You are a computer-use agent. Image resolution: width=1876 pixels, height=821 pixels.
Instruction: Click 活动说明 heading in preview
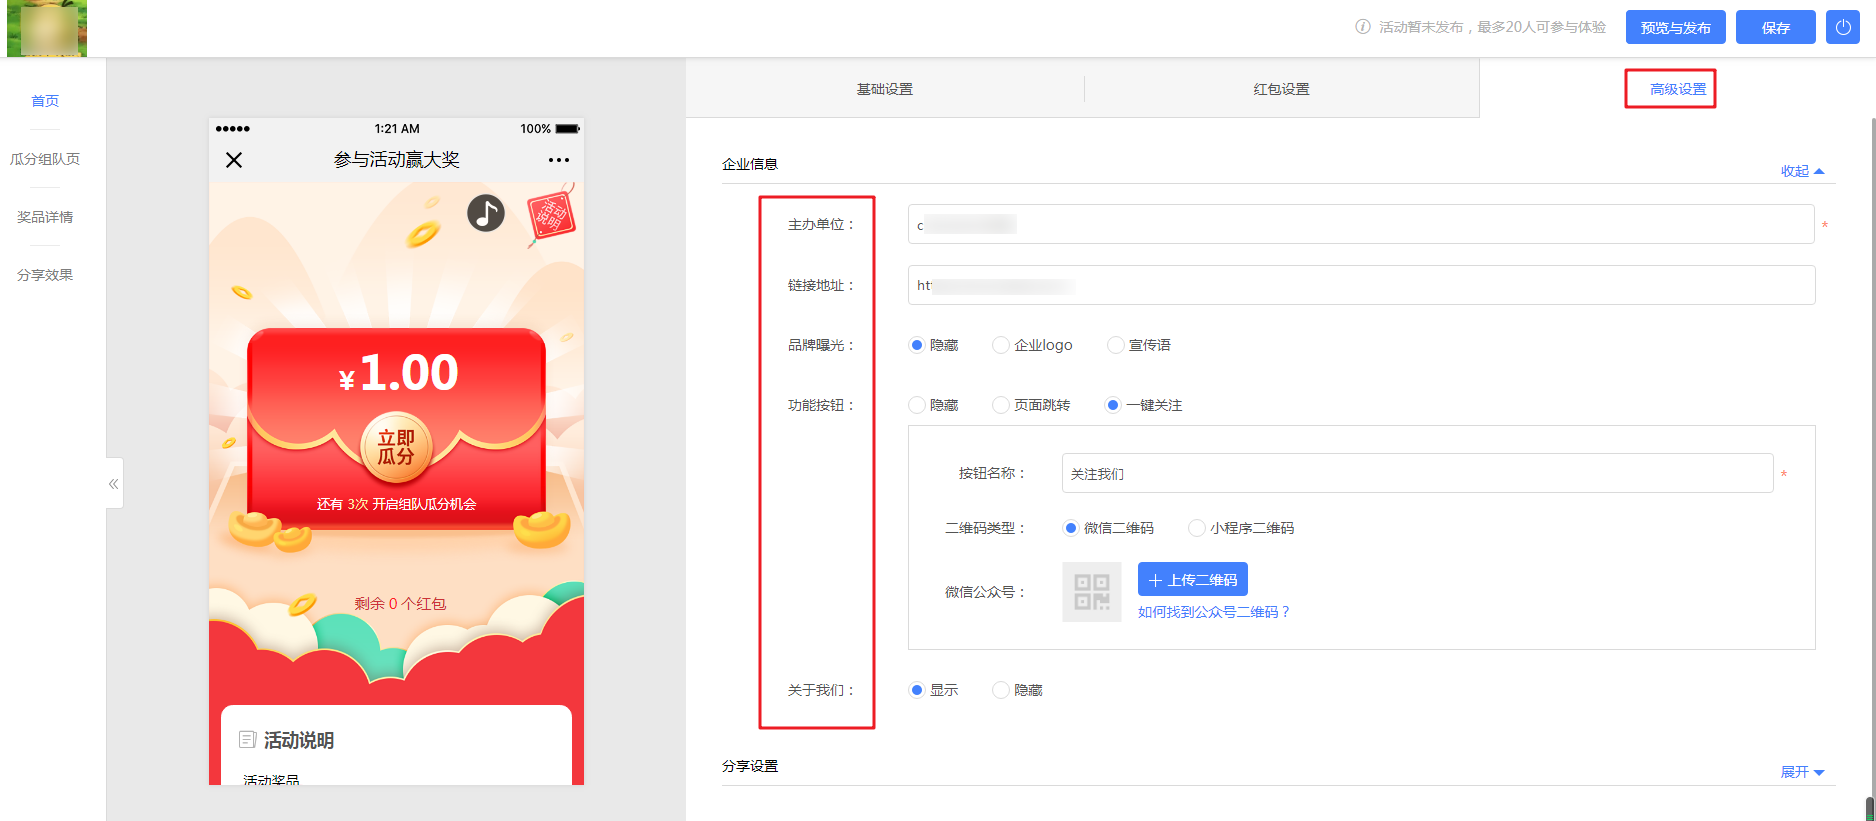[x=299, y=740]
